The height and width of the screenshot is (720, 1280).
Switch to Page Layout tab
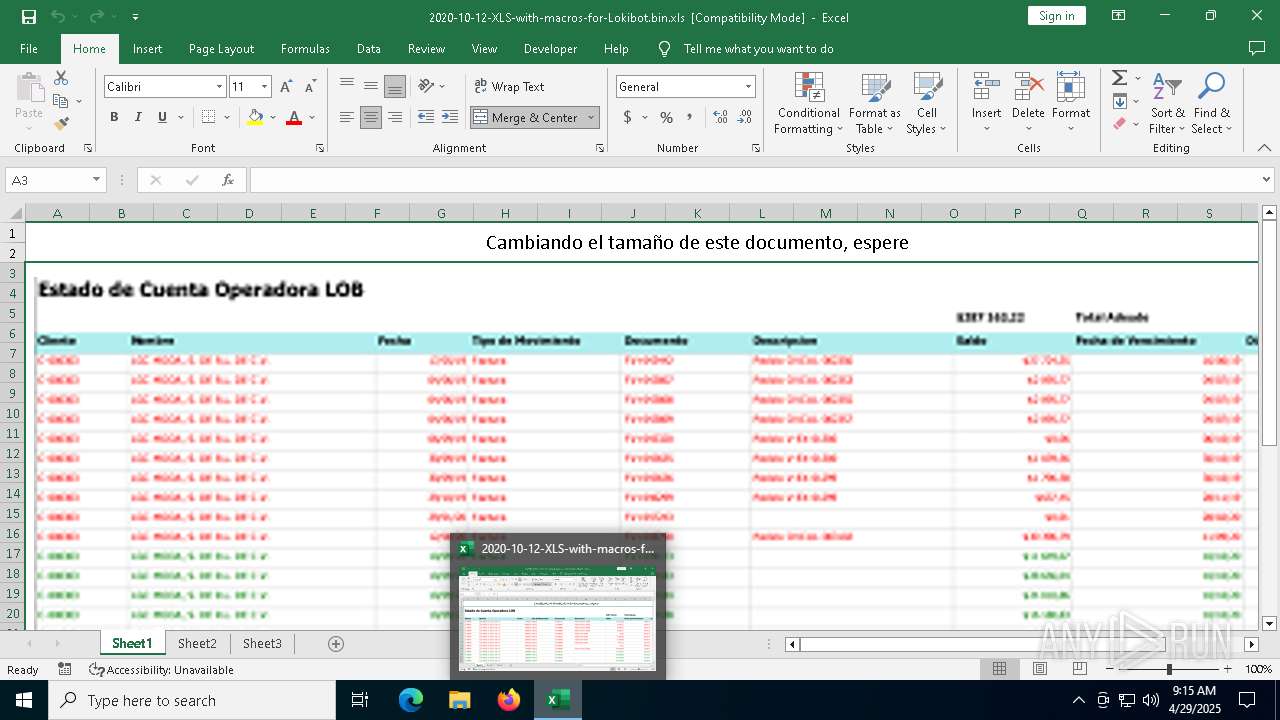[221, 48]
